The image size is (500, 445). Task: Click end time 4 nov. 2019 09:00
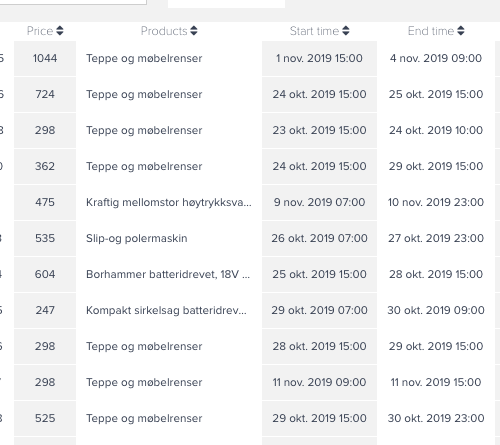[x=436, y=58]
